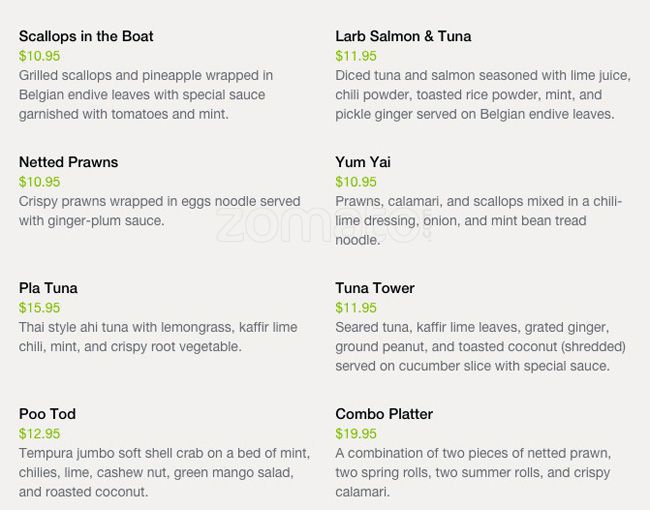Choose the Yum Yai dish title
Image resolution: width=650 pixels, height=510 pixels.
[x=363, y=162]
